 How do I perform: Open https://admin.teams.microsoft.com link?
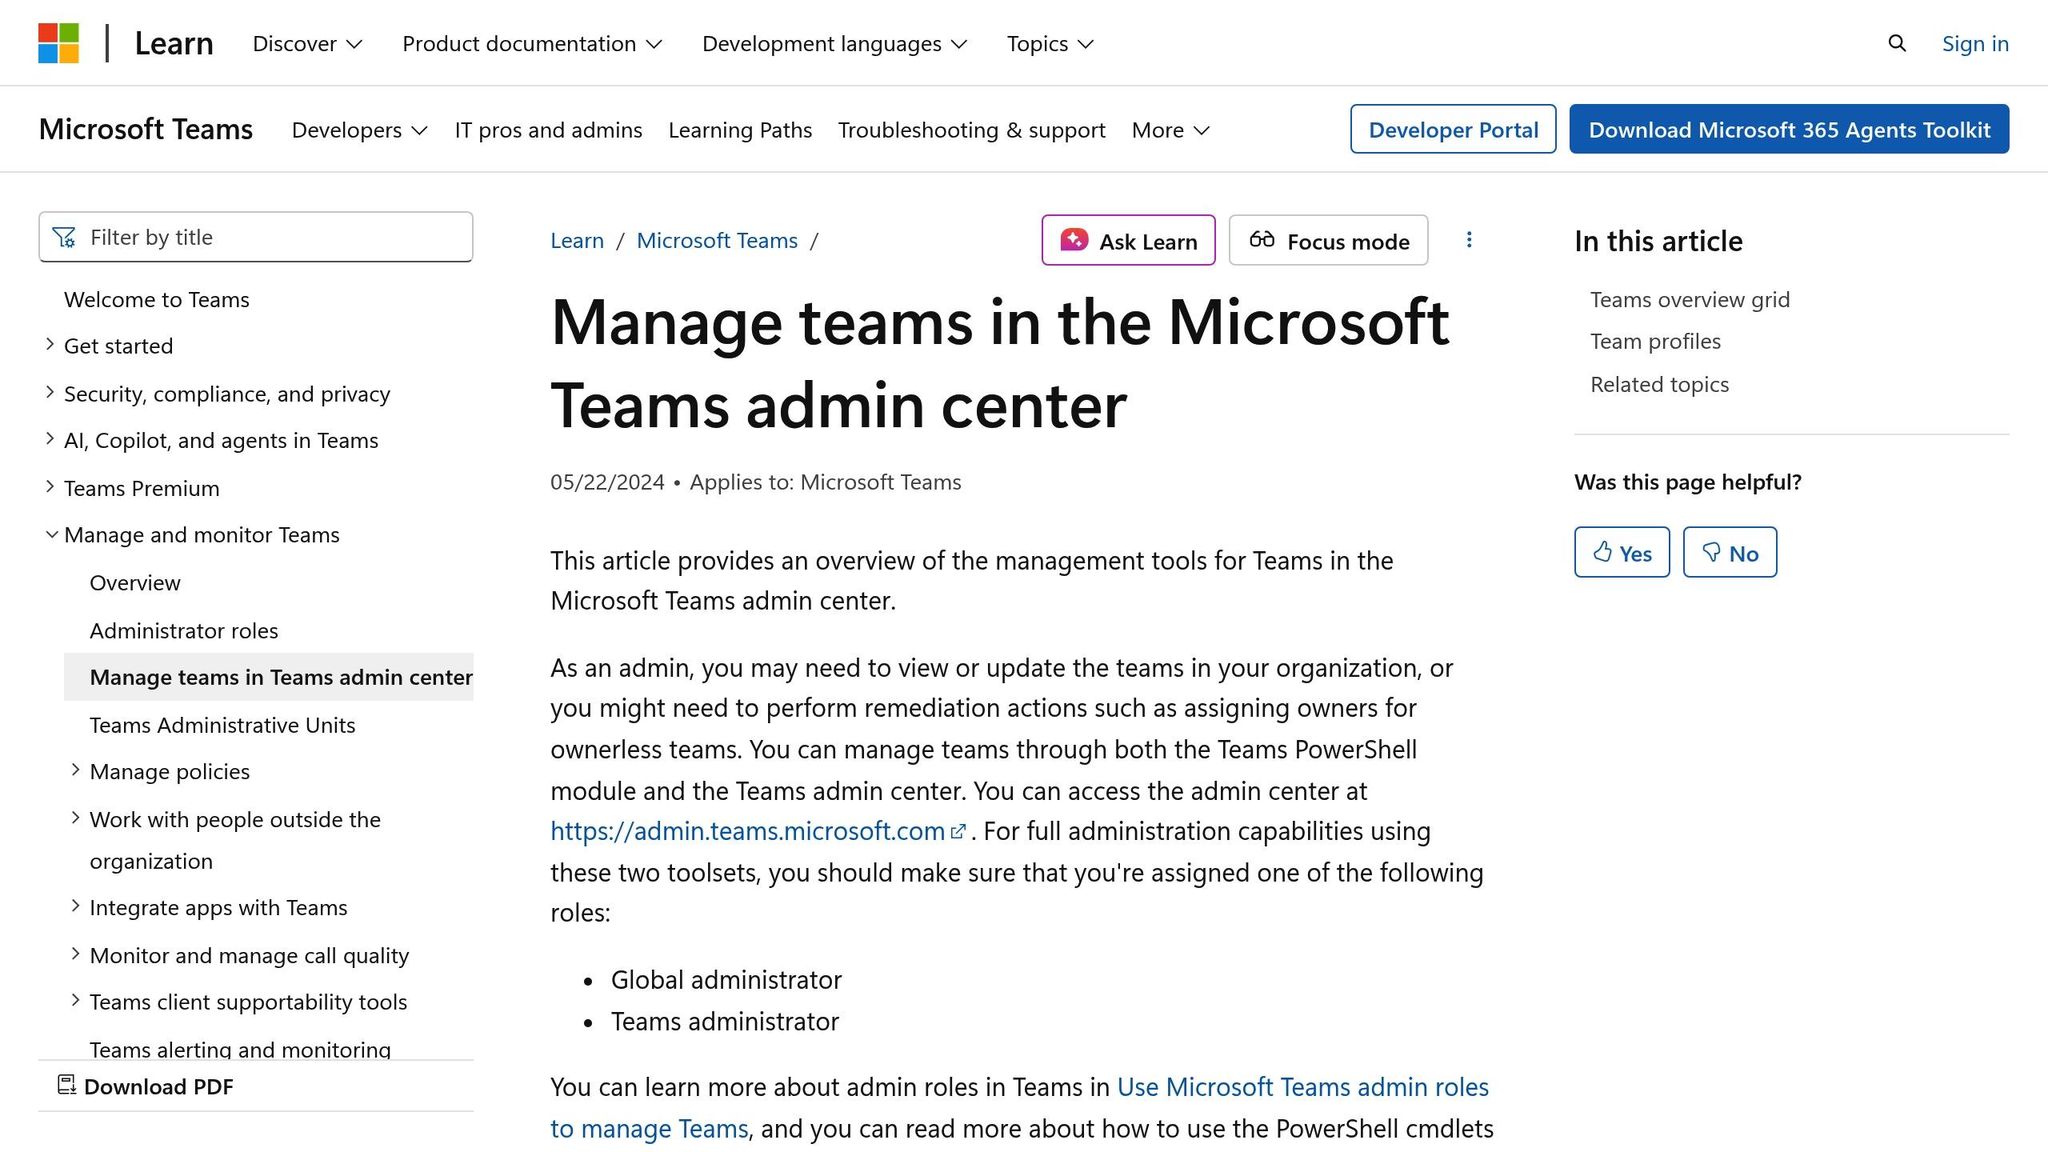[x=748, y=831]
